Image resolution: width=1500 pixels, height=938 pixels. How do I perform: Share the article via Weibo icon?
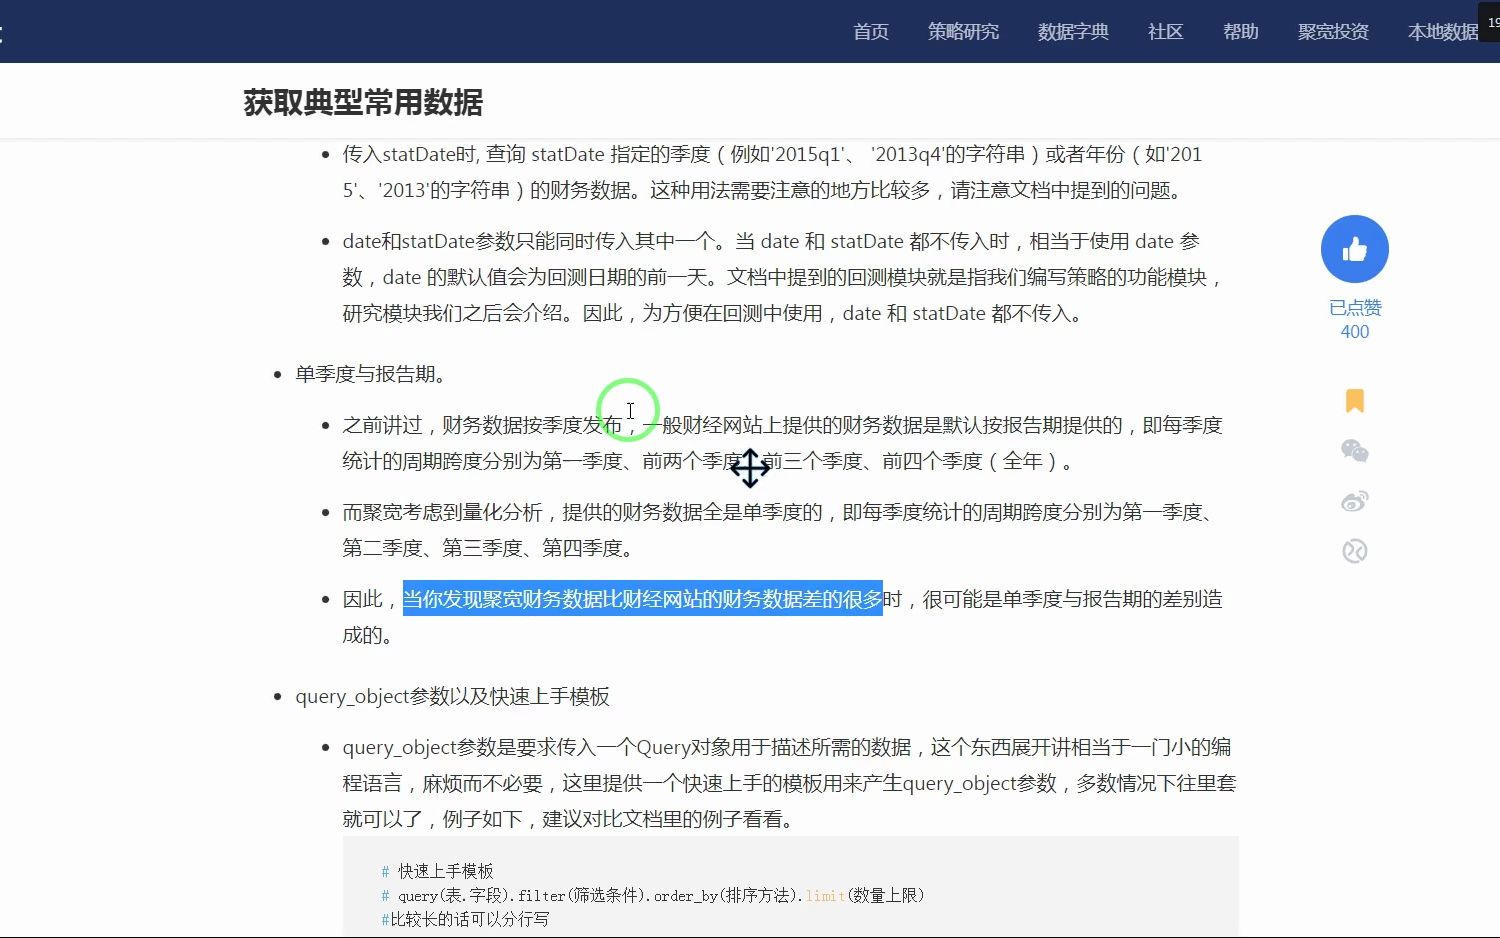tap(1354, 501)
